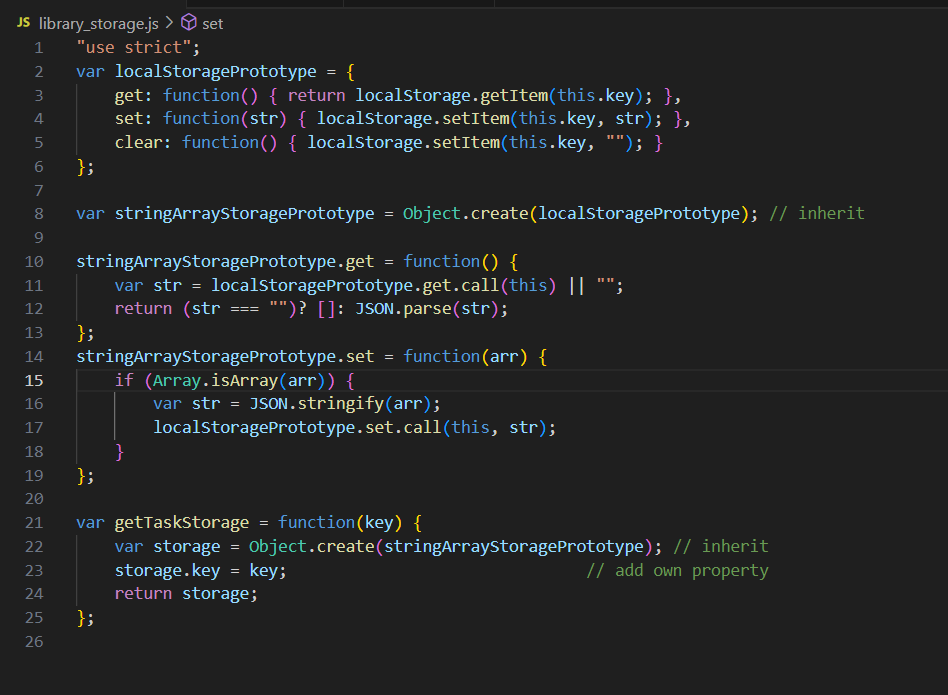Click 'get.call' on line 11
The image size is (948, 695).
[461, 285]
